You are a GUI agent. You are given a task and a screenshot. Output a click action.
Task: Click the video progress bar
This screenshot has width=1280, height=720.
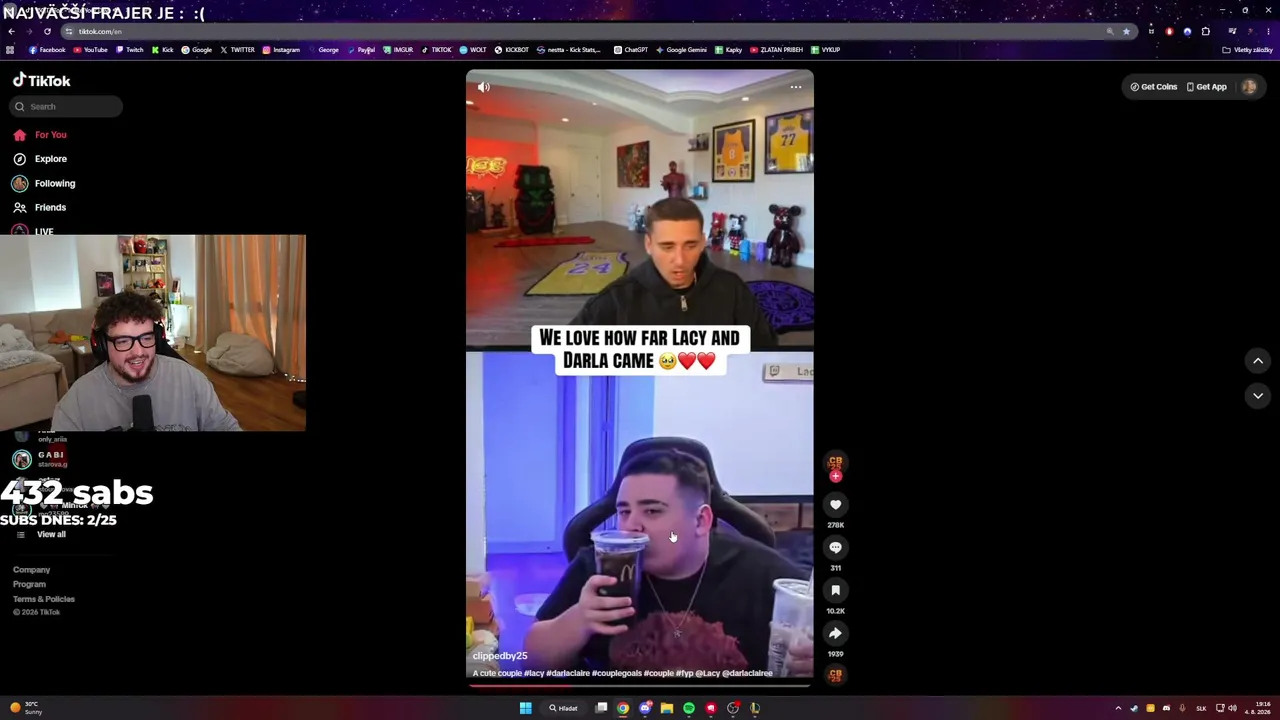[x=640, y=685]
